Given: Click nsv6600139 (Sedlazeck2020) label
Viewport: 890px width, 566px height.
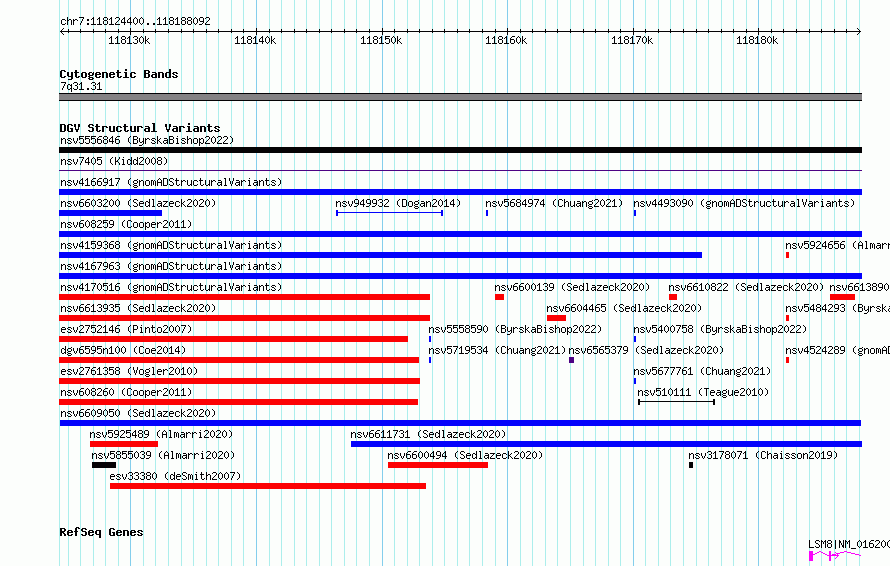Looking at the screenshot, I should [572, 287].
